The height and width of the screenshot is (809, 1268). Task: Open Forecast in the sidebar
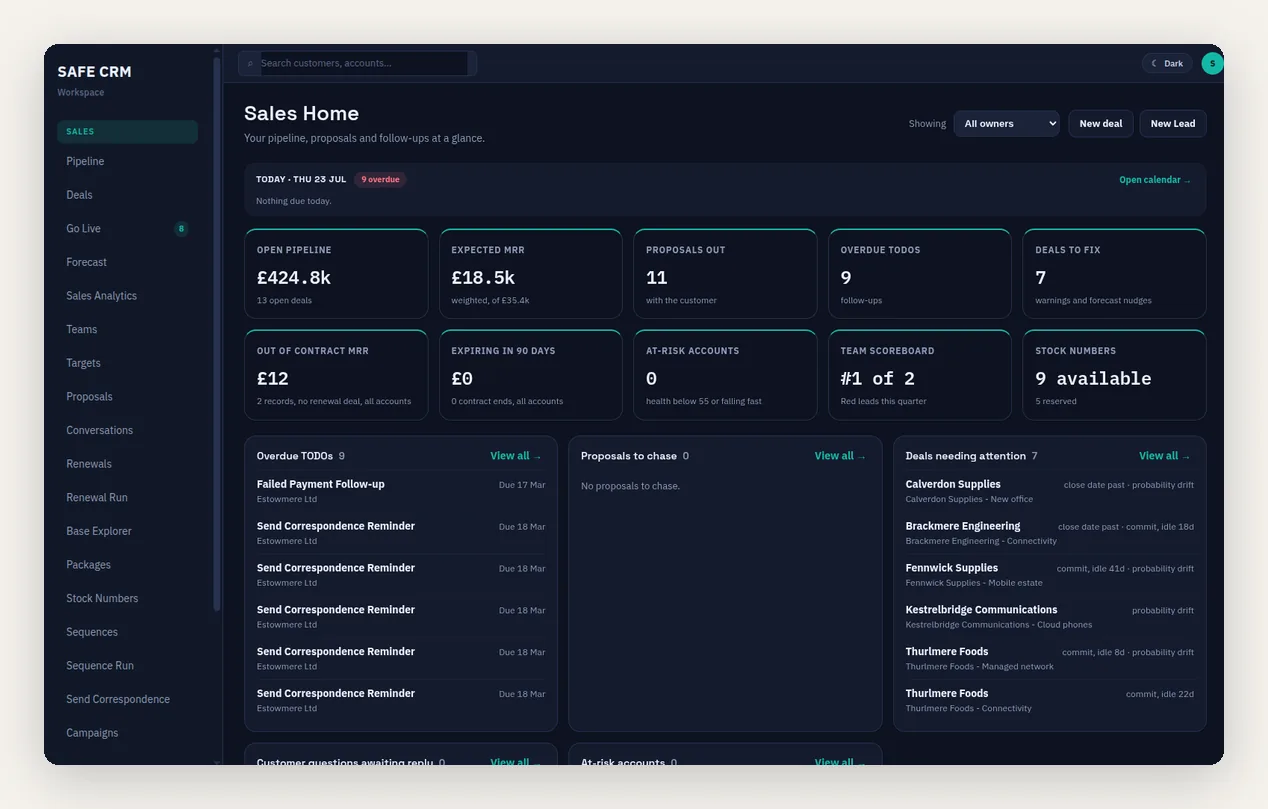click(127, 262)
